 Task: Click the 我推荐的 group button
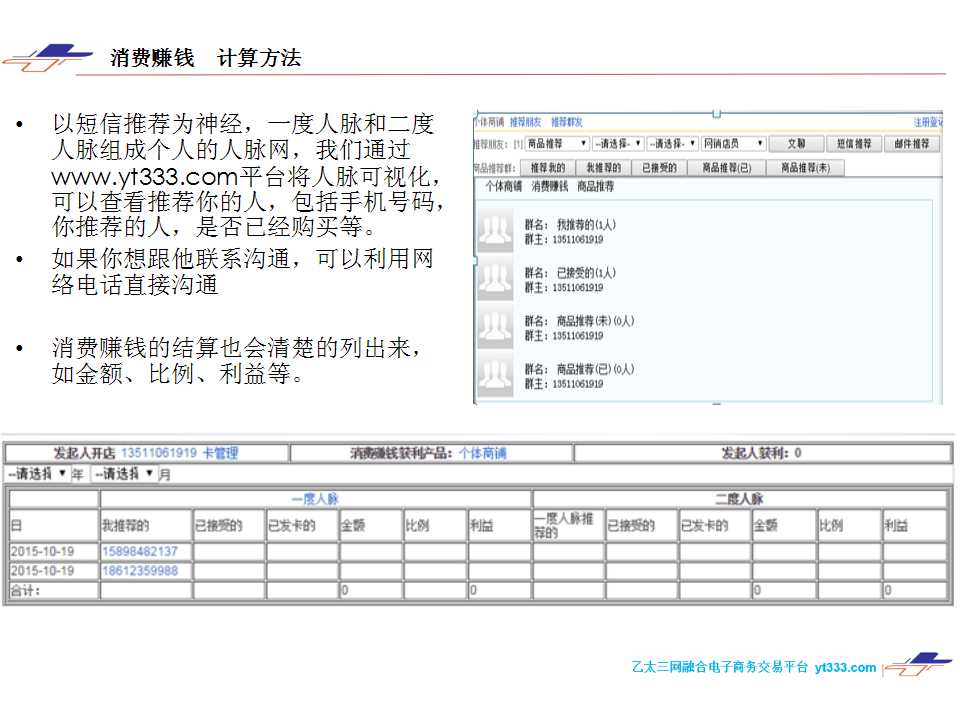coord(604,168)
